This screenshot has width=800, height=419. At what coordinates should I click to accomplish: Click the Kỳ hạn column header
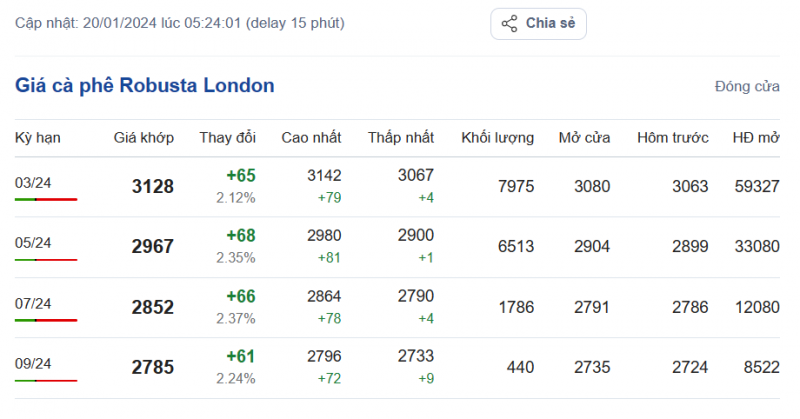(35, 137)
